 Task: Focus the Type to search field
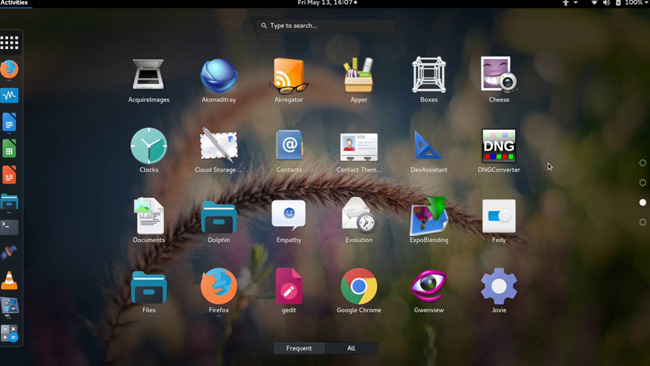click(x=325, y=26)
